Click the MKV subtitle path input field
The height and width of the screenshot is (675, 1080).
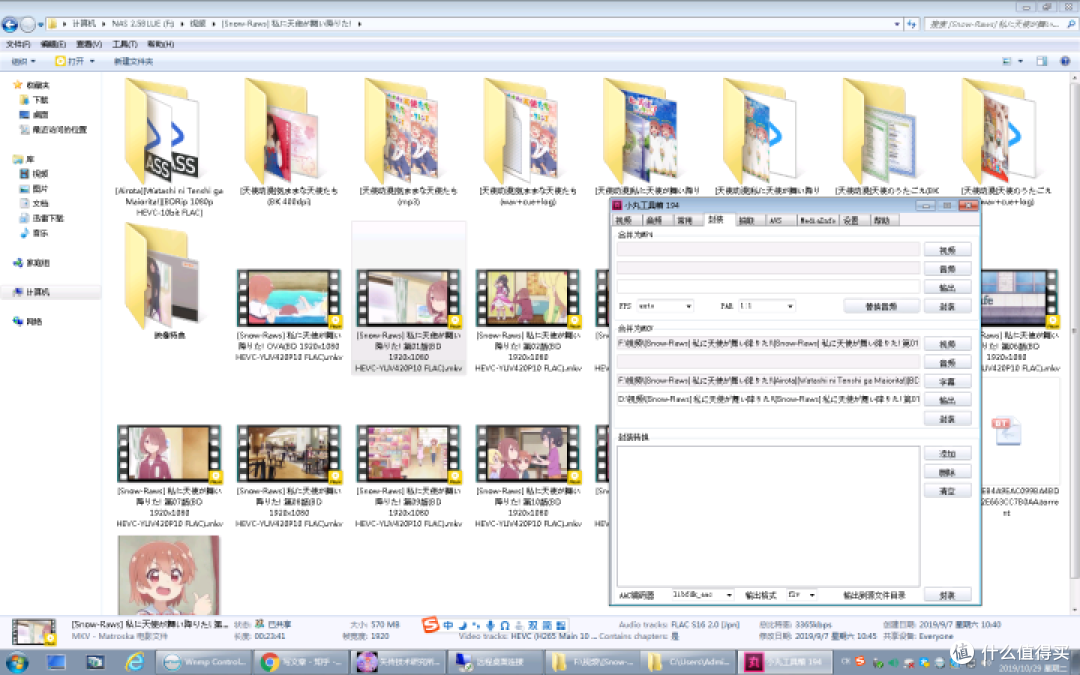pyautogui.click(x=768, y=380)
